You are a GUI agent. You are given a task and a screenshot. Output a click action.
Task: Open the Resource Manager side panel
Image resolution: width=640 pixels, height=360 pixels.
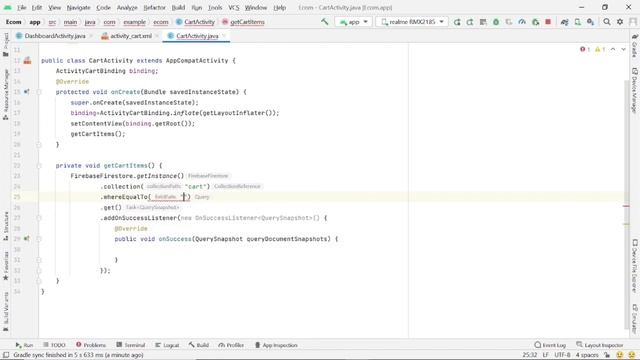pos(6,94)
